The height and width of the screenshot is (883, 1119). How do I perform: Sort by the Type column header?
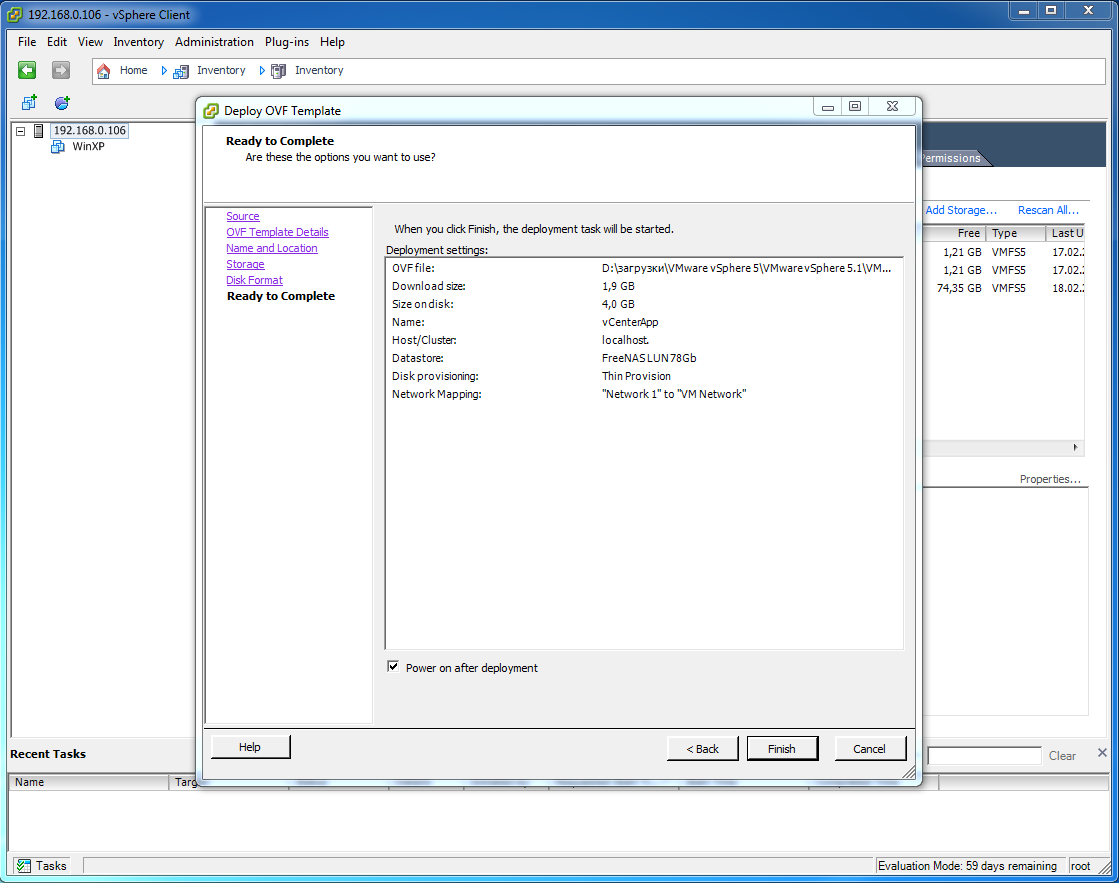[1016, 233]
